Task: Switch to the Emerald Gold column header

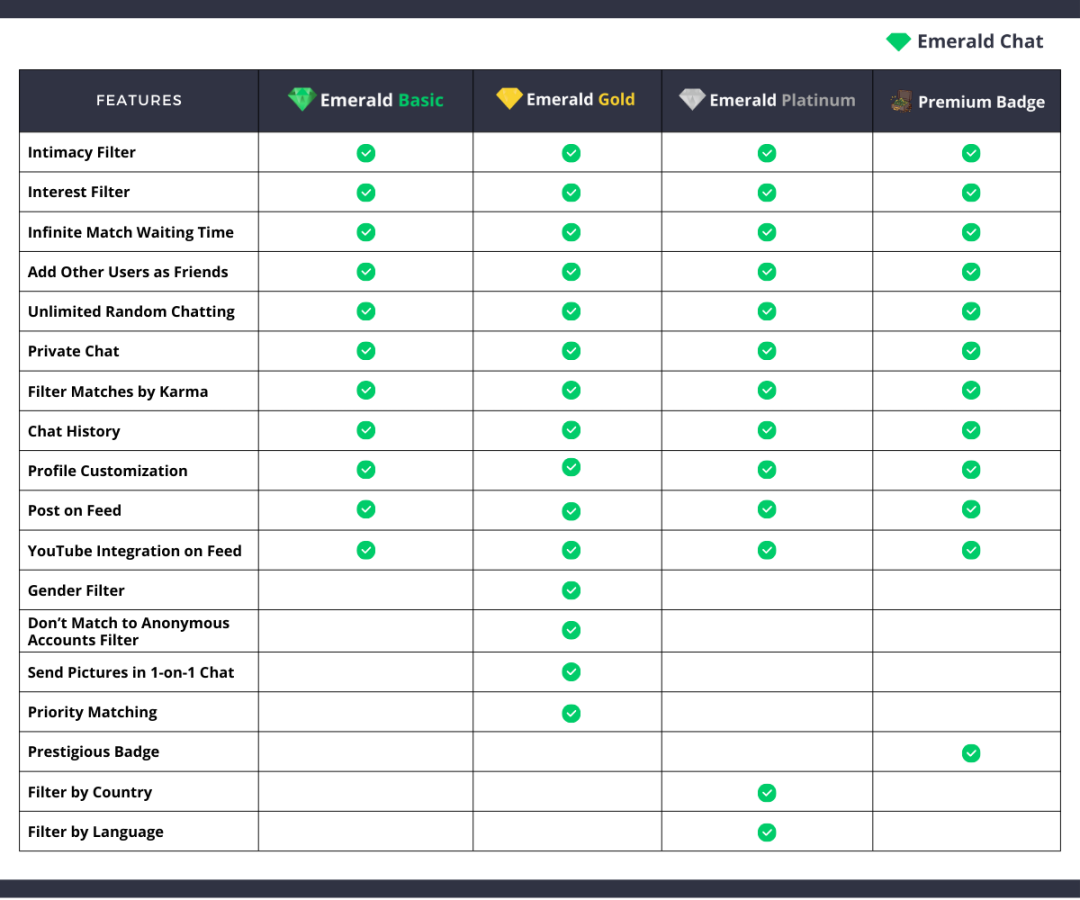Action: click(566, 99)
